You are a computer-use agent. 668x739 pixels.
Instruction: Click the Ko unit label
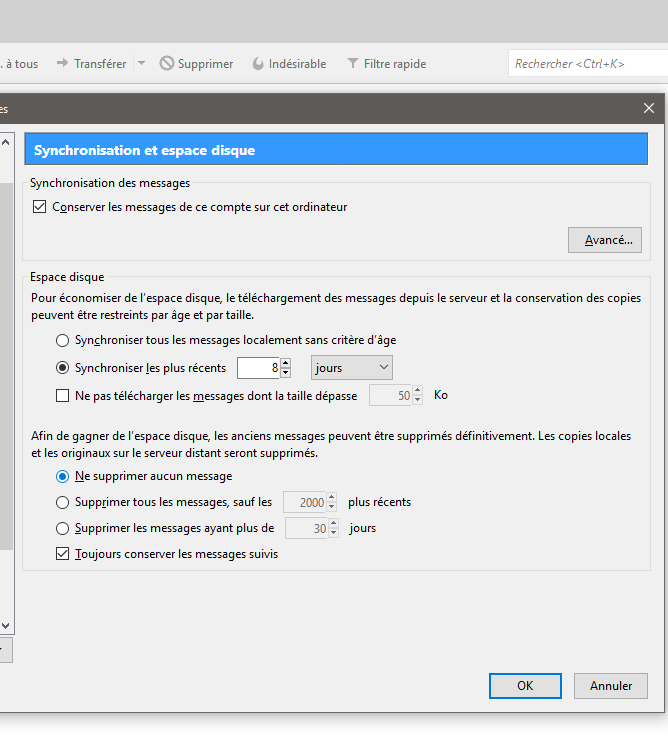(441, 395)
